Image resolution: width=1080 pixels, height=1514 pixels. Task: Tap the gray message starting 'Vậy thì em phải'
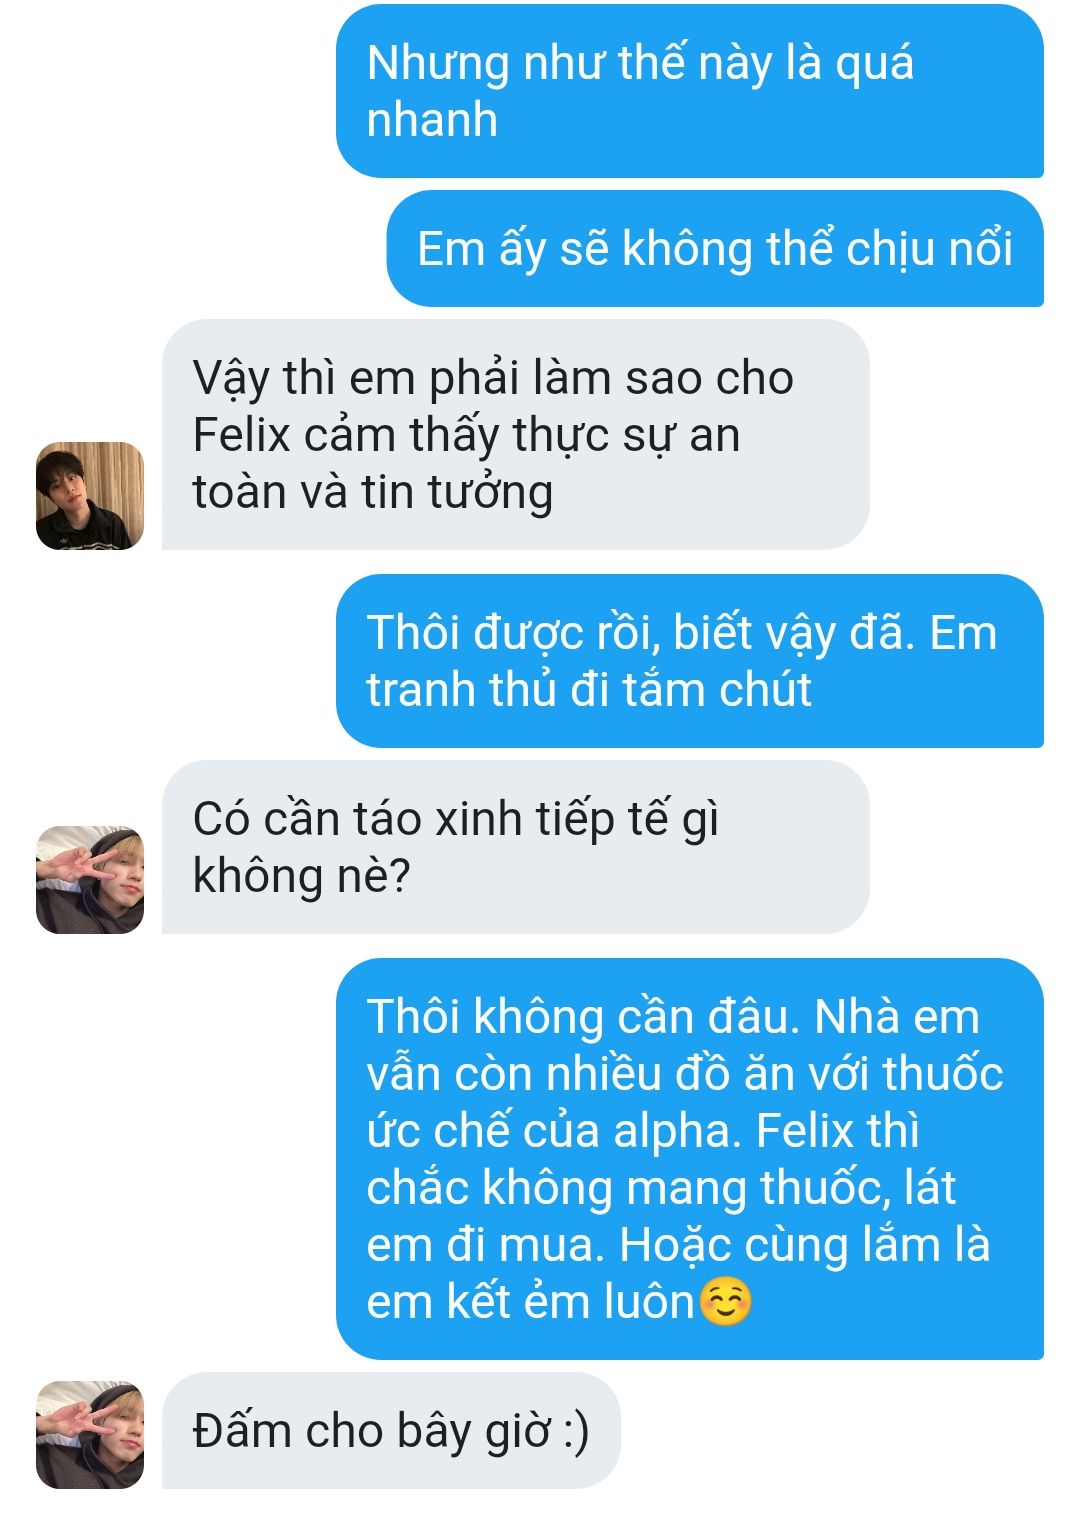(x=516, y=435)
